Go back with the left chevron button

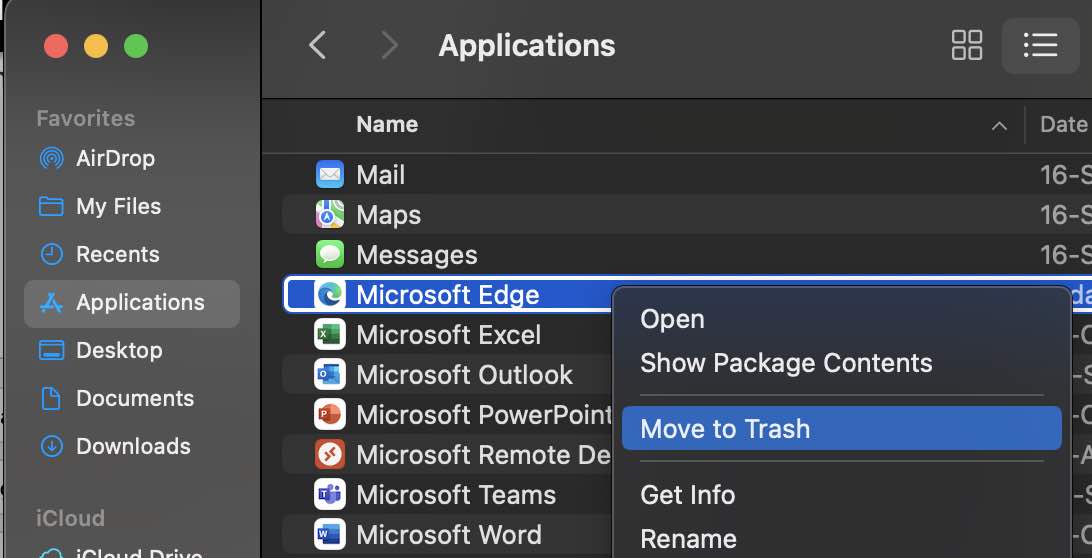point(318,45)
